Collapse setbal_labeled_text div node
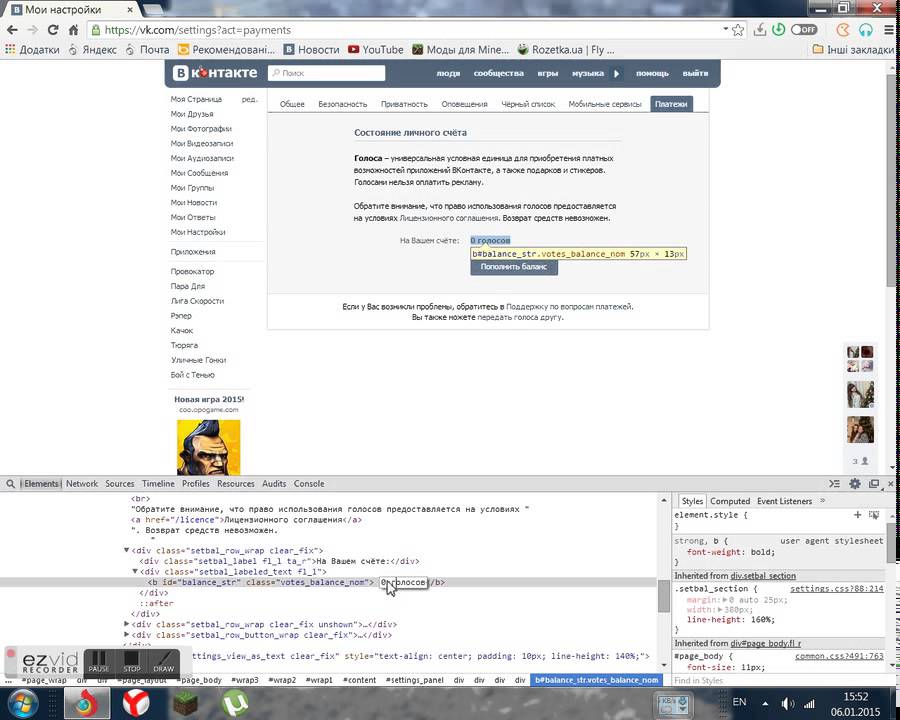900x720 pixels. tap(135, 571)
